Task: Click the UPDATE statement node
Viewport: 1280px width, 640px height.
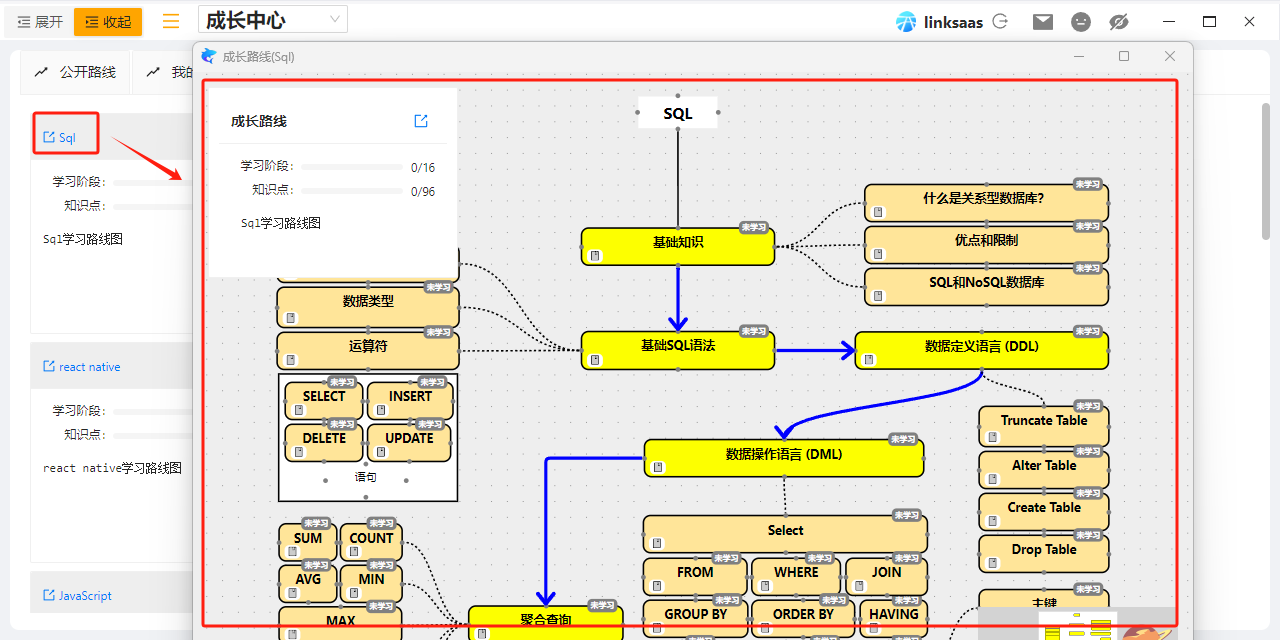Action: click(410, 442)
